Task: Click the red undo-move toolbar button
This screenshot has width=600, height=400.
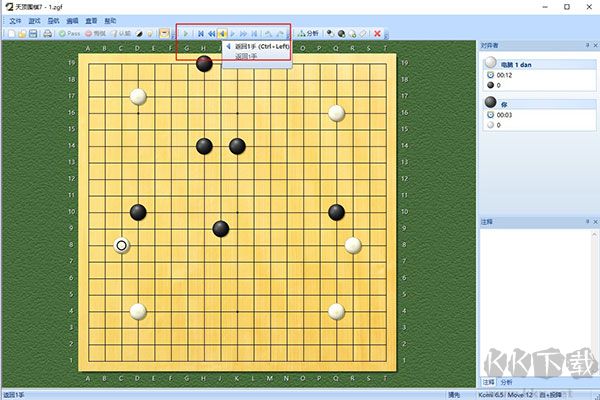Action: (96, 34)
